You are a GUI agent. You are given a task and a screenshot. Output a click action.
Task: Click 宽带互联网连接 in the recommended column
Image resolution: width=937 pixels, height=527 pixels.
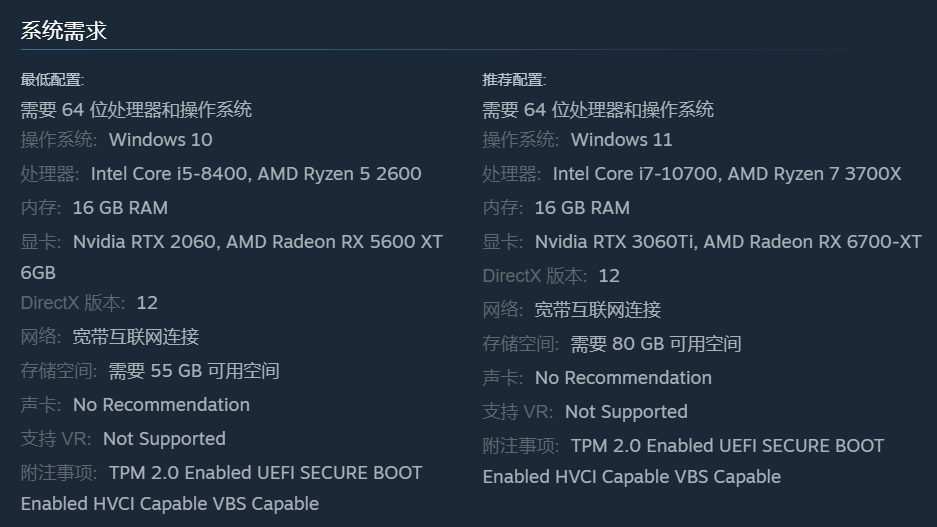pyautogui.click(x=598, y=310)
